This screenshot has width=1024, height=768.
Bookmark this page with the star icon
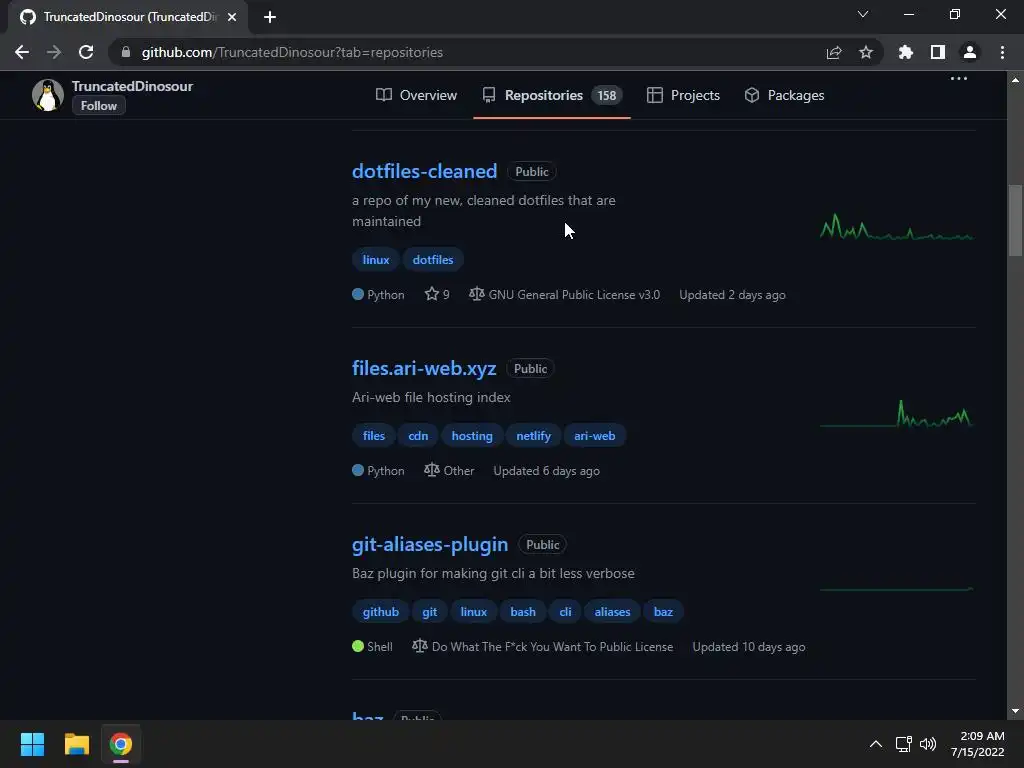(866, 52)
